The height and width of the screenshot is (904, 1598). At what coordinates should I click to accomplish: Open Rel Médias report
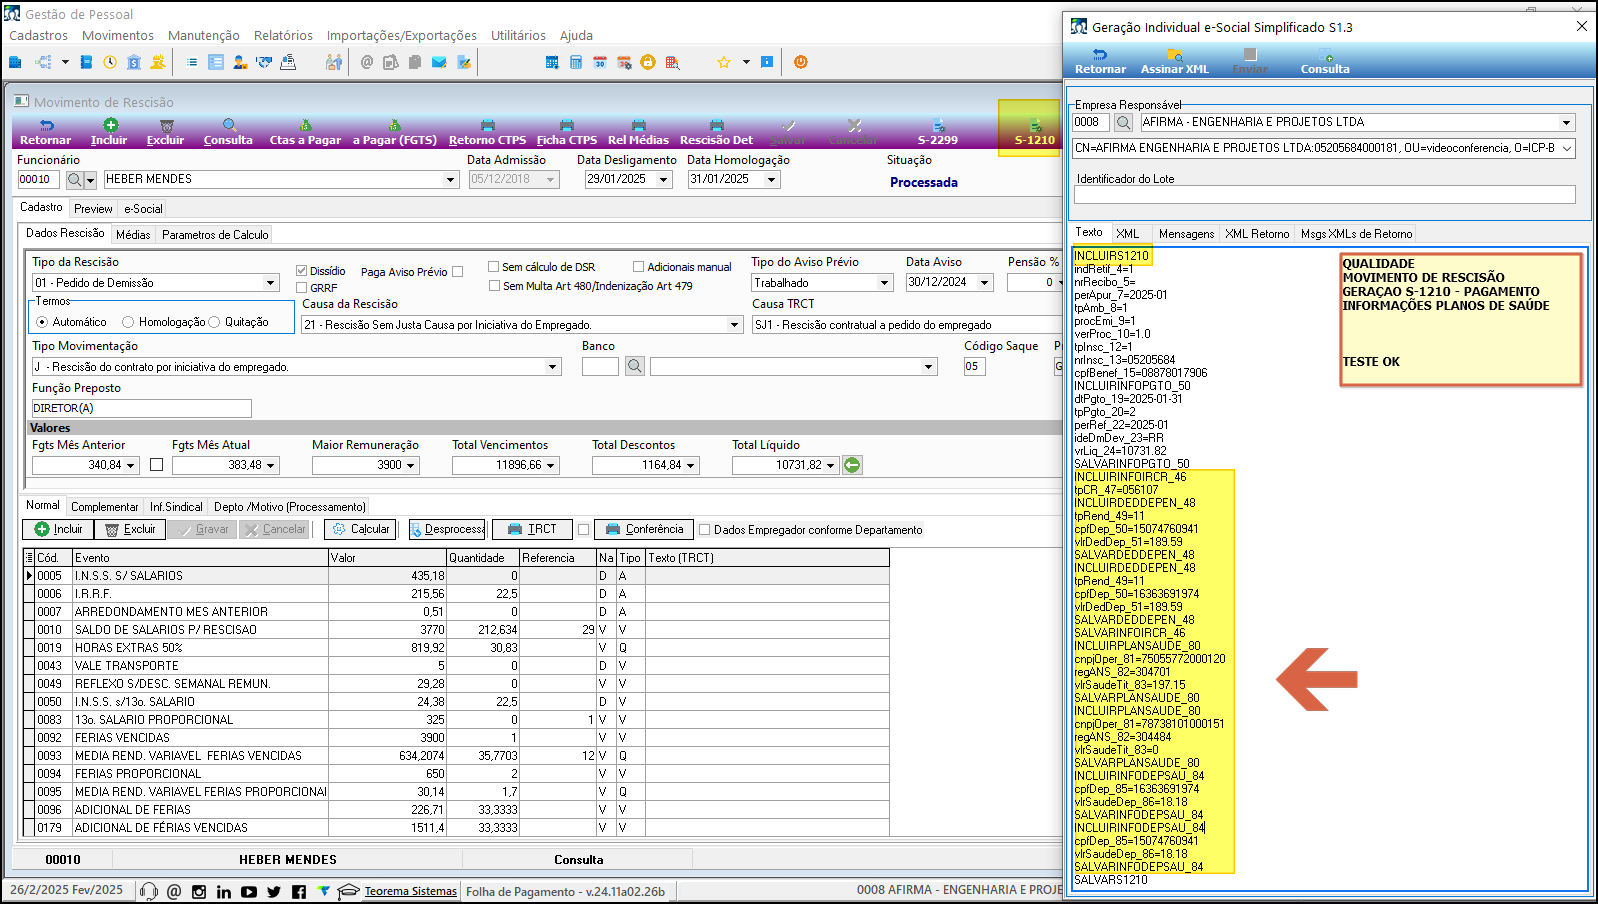point(638,132)
